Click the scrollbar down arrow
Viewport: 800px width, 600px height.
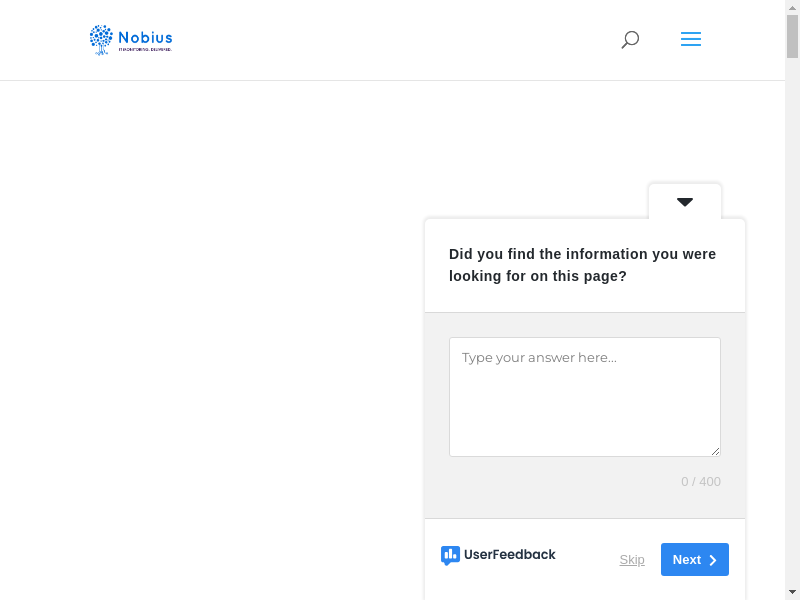(792, 591)
